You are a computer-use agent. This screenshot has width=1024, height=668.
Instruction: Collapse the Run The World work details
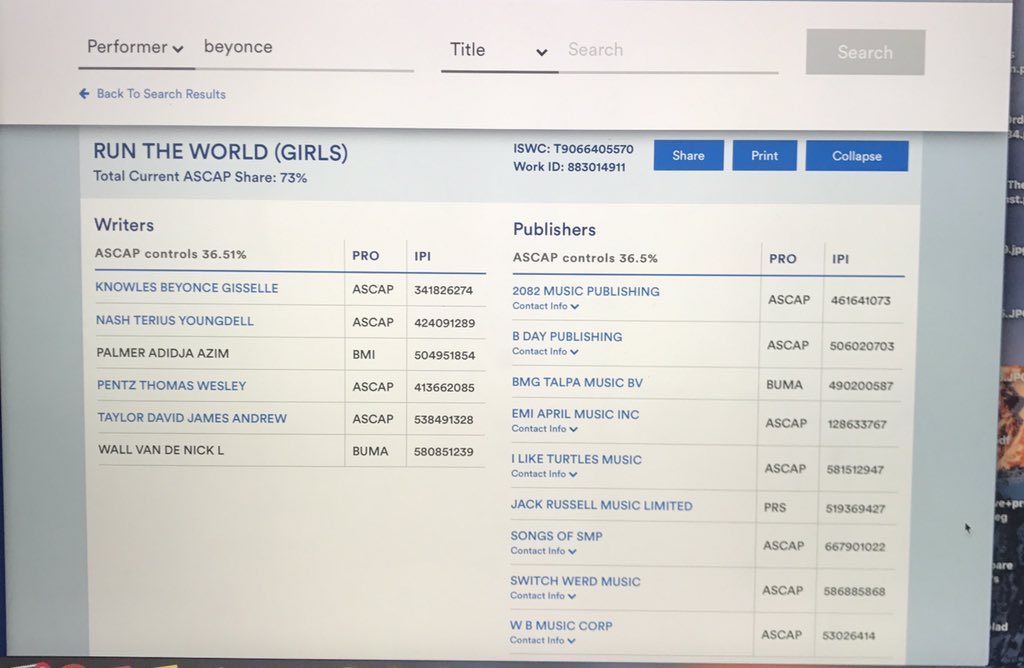tap(856, 156)
